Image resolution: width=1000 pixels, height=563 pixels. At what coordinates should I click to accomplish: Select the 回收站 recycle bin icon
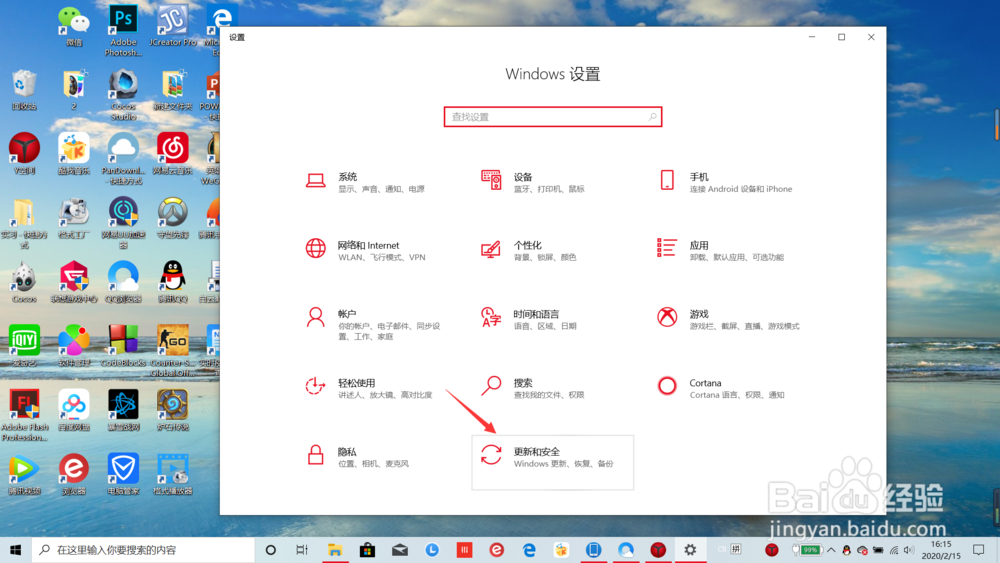click(24, 91)
